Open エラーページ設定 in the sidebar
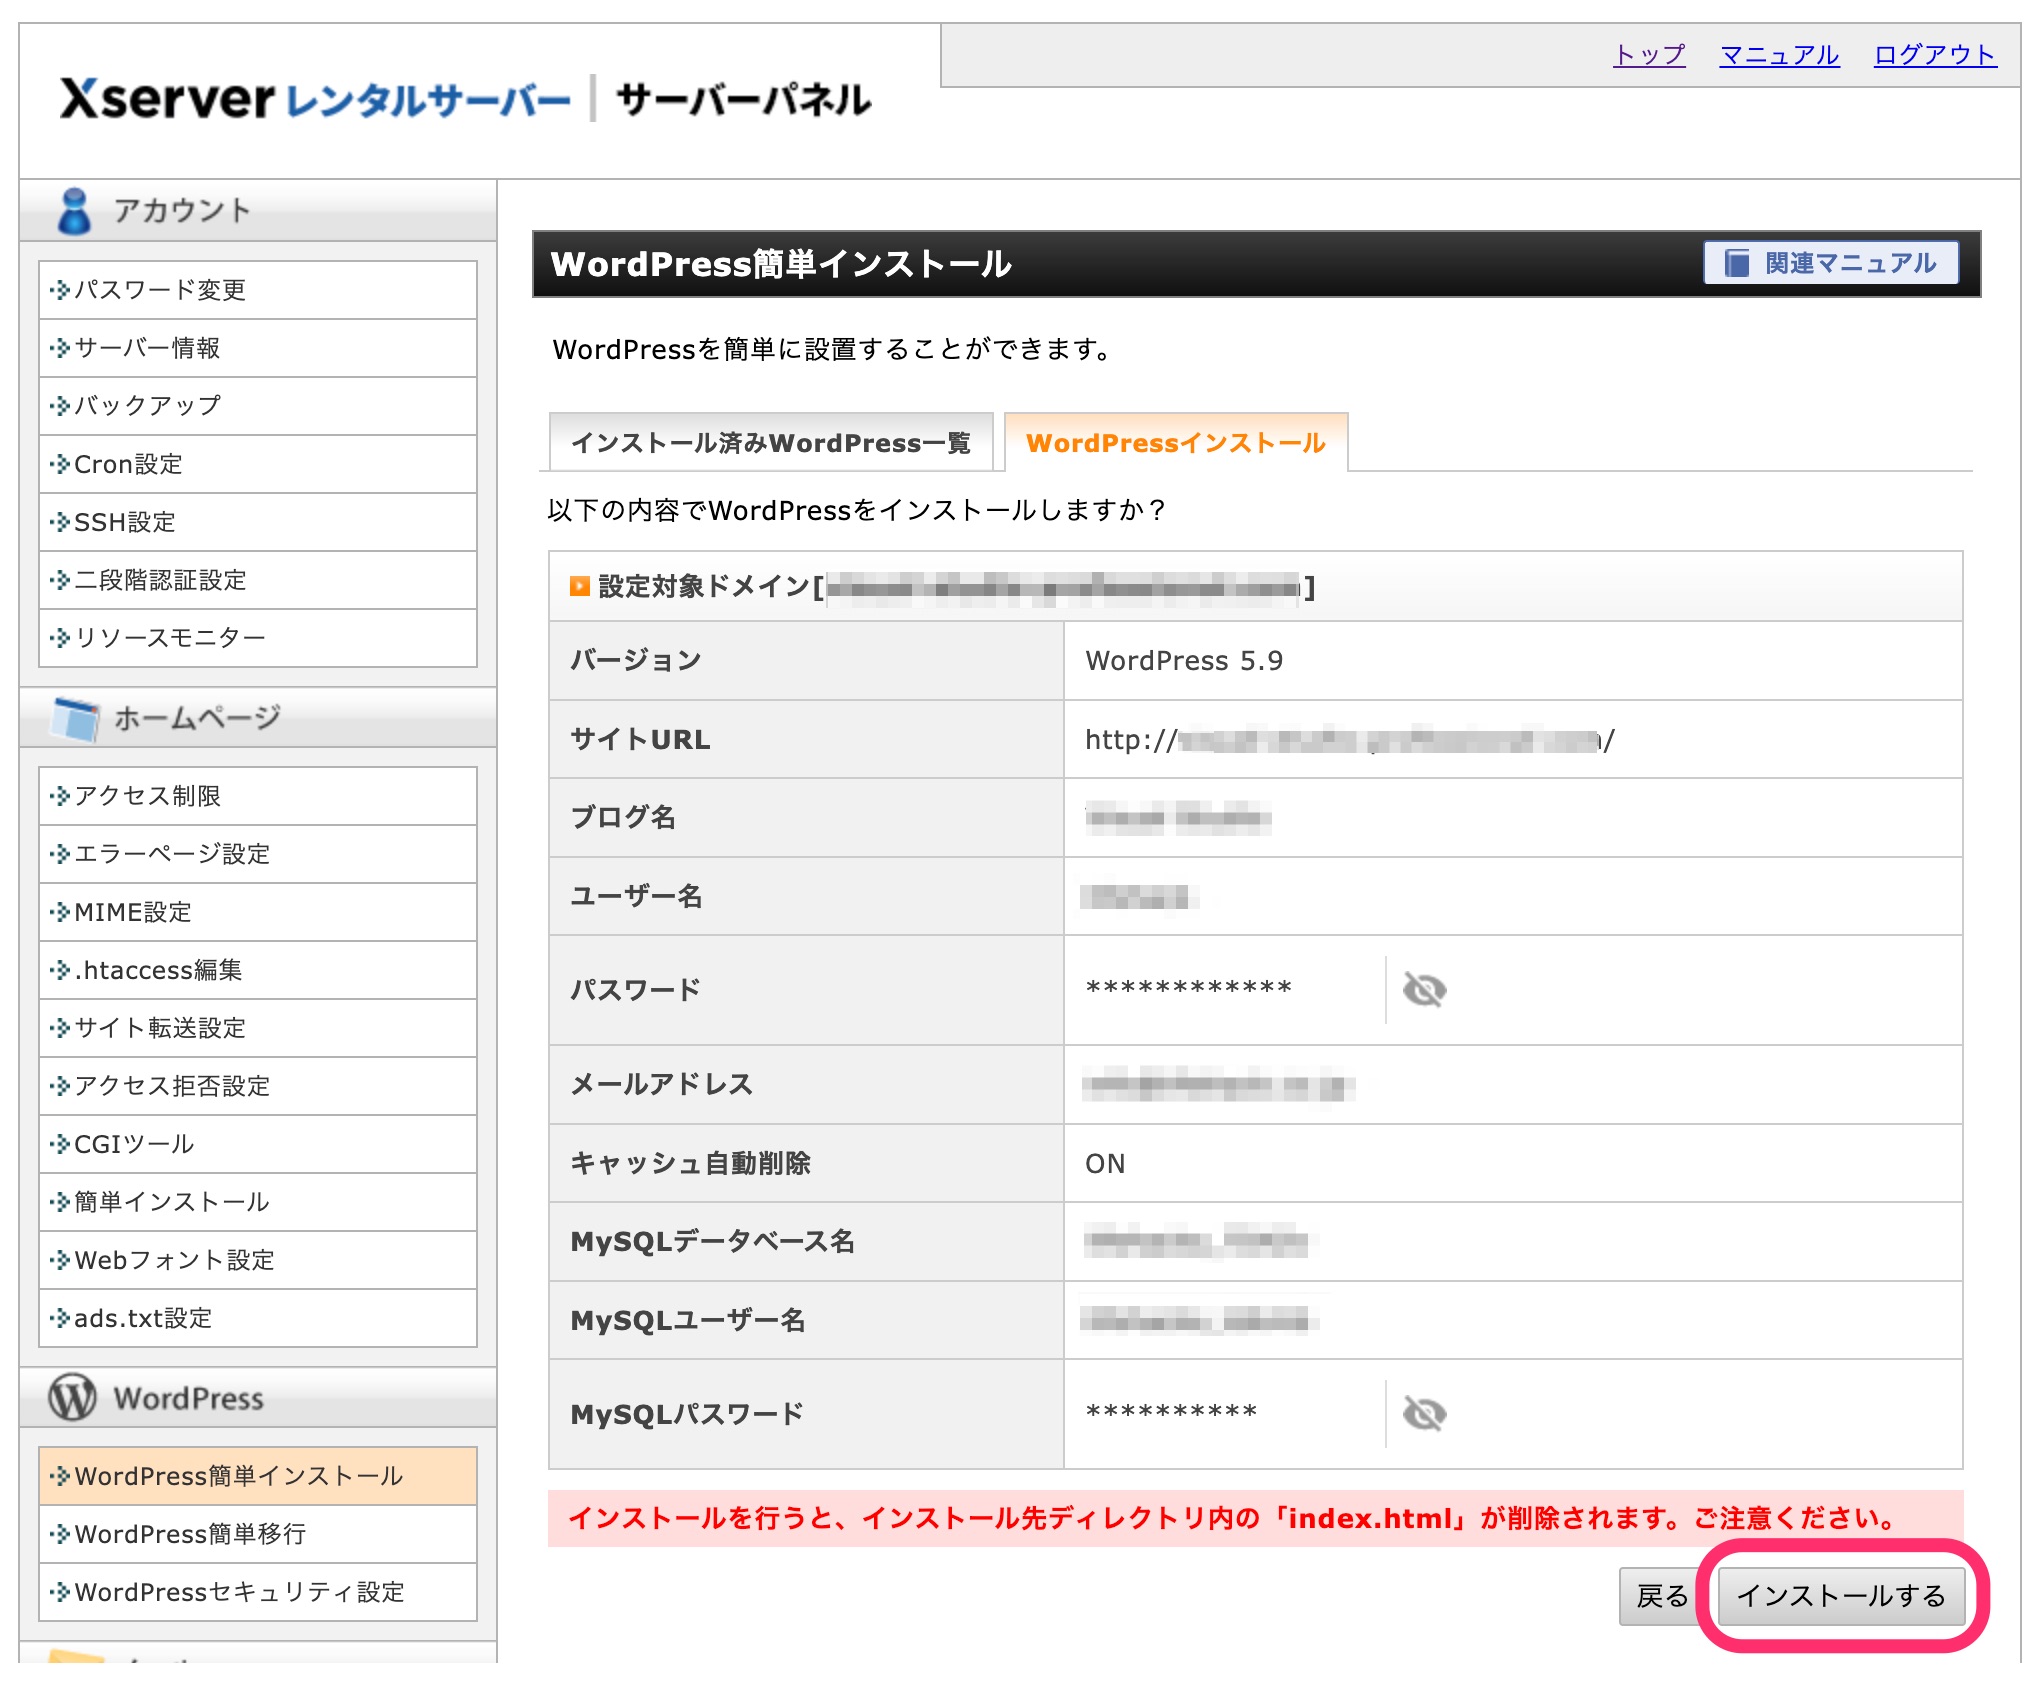 258,854
